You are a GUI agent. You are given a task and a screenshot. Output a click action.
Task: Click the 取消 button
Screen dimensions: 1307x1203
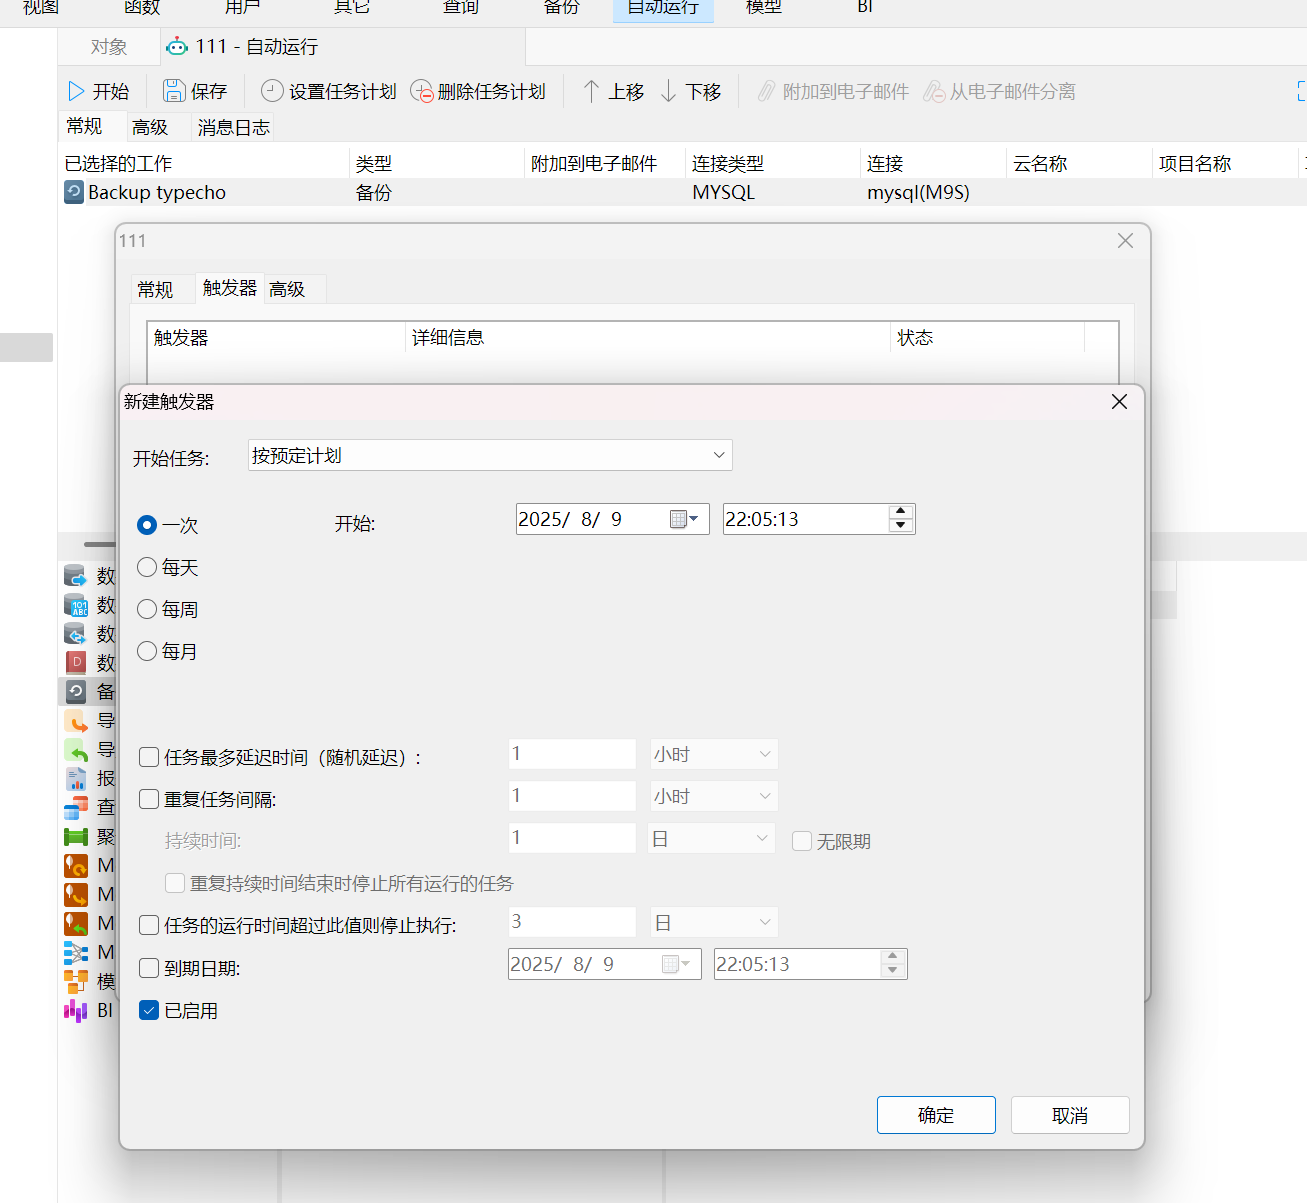pos(1070,1115)
